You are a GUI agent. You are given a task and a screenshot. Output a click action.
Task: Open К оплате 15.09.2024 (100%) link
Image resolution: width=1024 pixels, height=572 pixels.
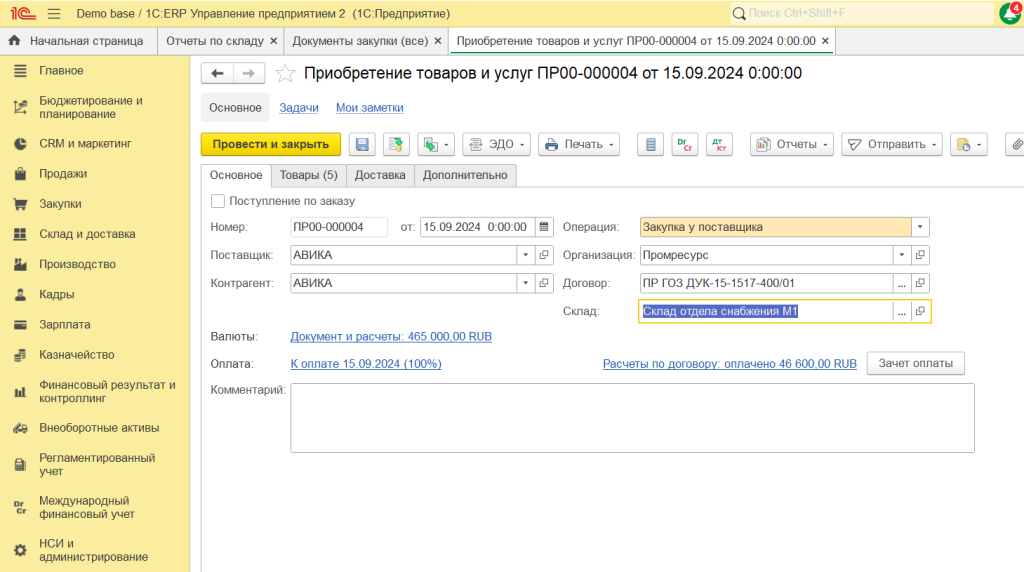pos(366,364)
